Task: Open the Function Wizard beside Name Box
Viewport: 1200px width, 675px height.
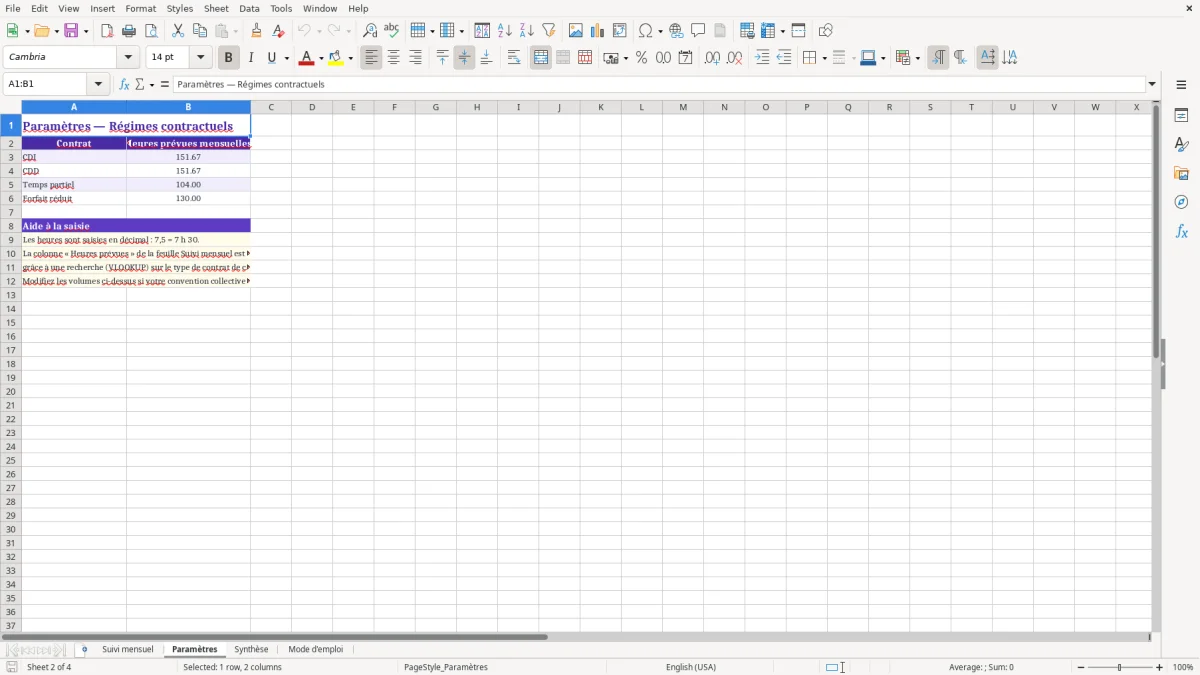Action: click(x=125, y=85)
